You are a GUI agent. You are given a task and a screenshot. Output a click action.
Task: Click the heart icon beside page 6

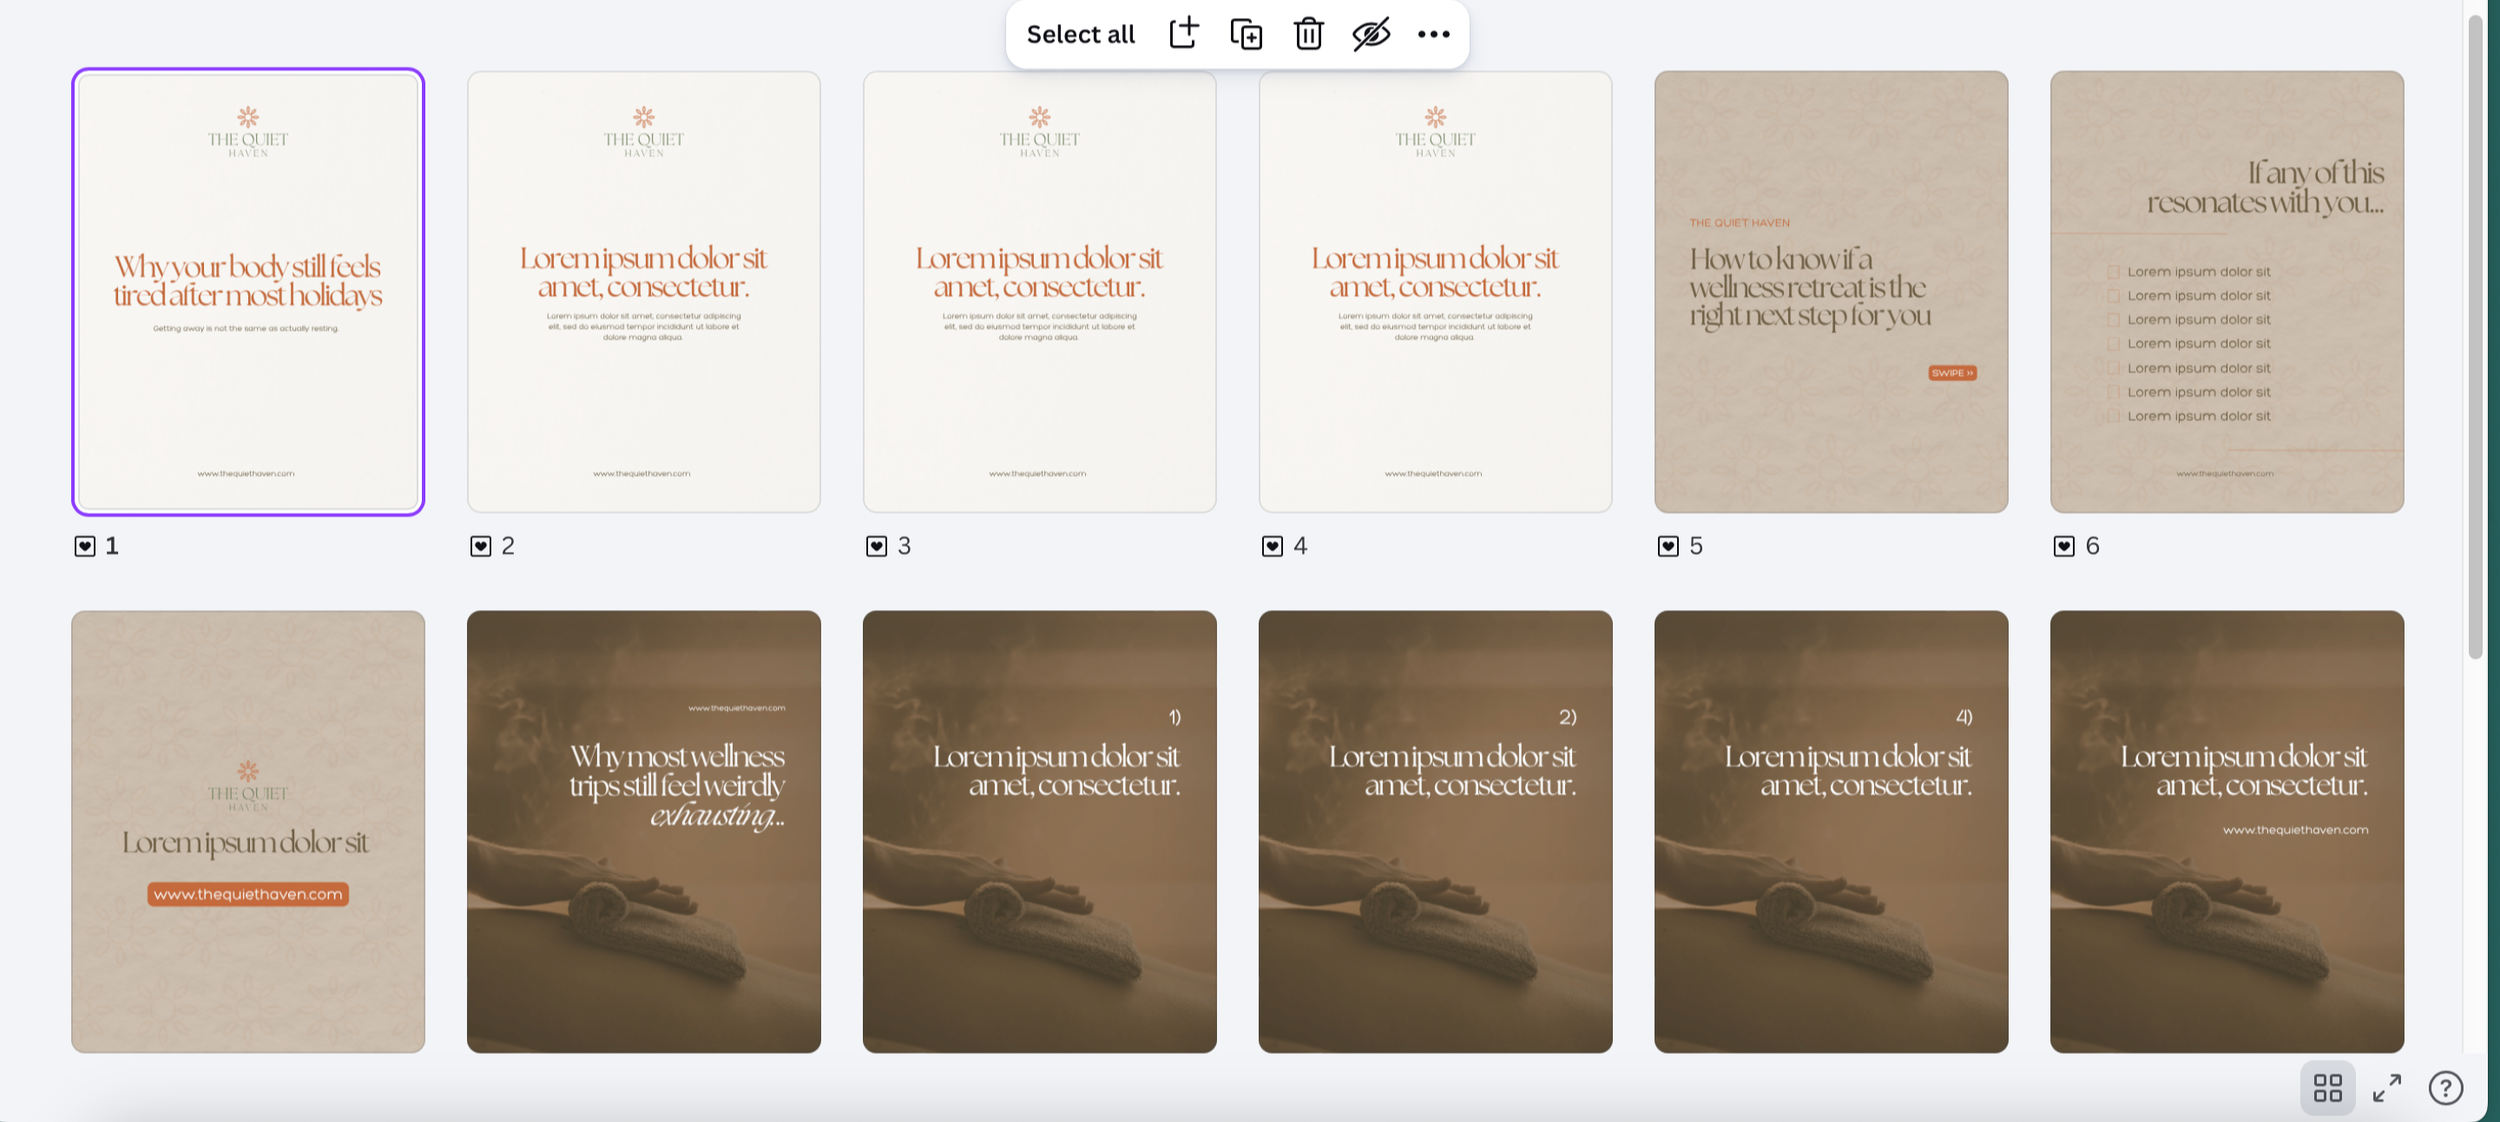coord(2064,546)
